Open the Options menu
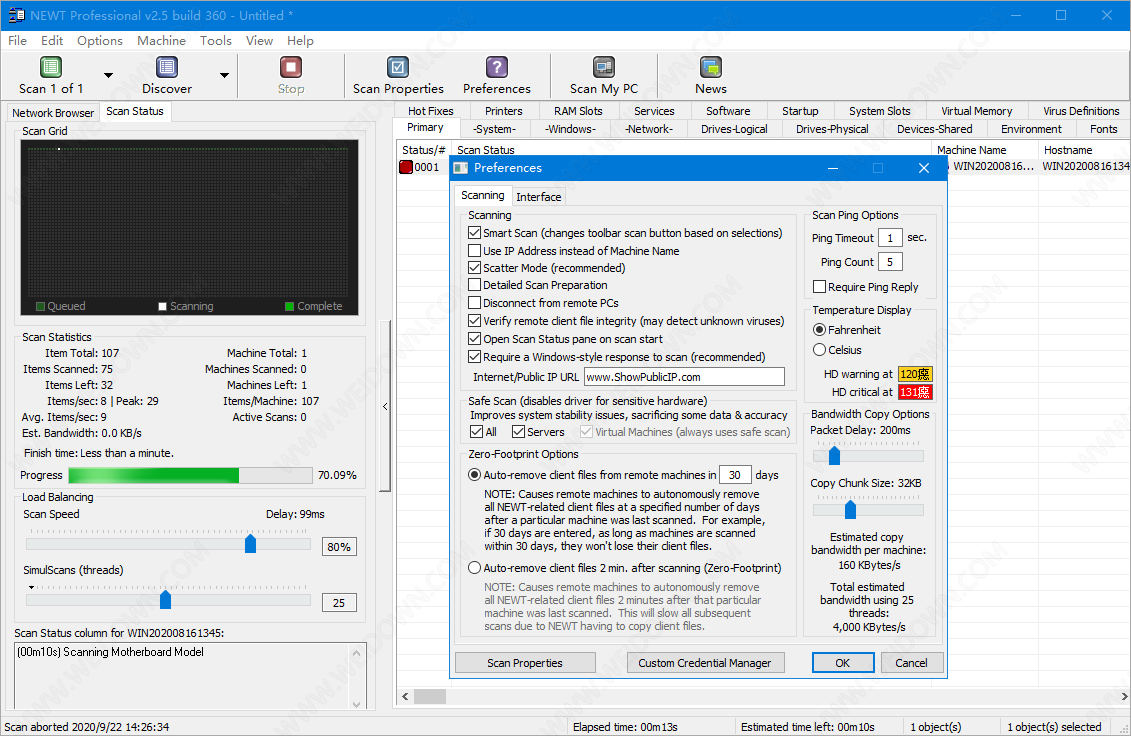This screenshot has width=1131, height=736. [x=100, y=41]
